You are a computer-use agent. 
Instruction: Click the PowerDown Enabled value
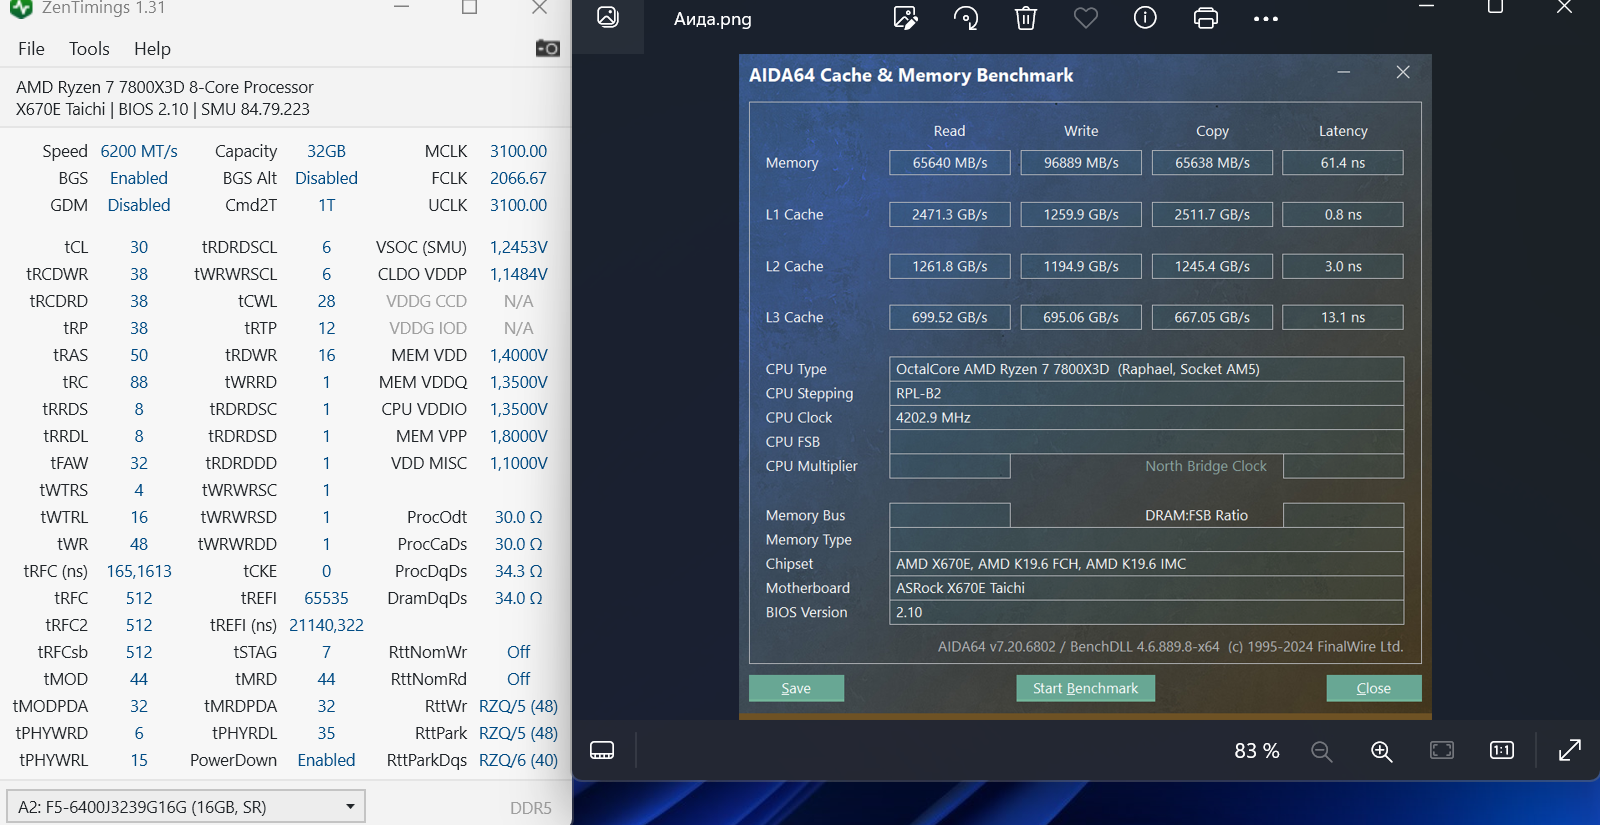[326, 760]
